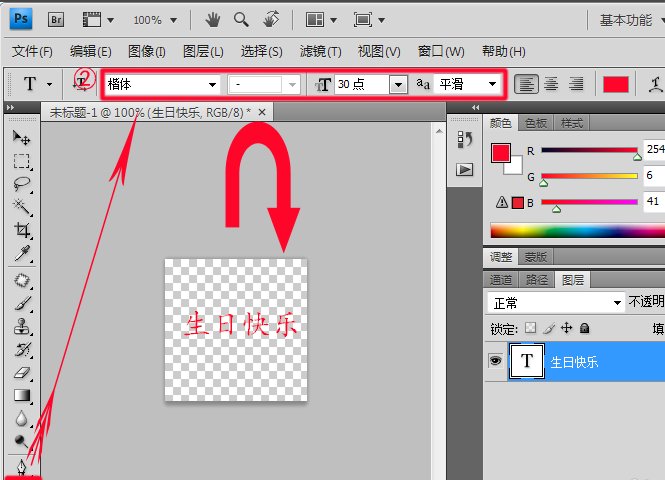
Task: Select the Zoom magnifier tool in application bar
Action: click(x=241, y=20)
